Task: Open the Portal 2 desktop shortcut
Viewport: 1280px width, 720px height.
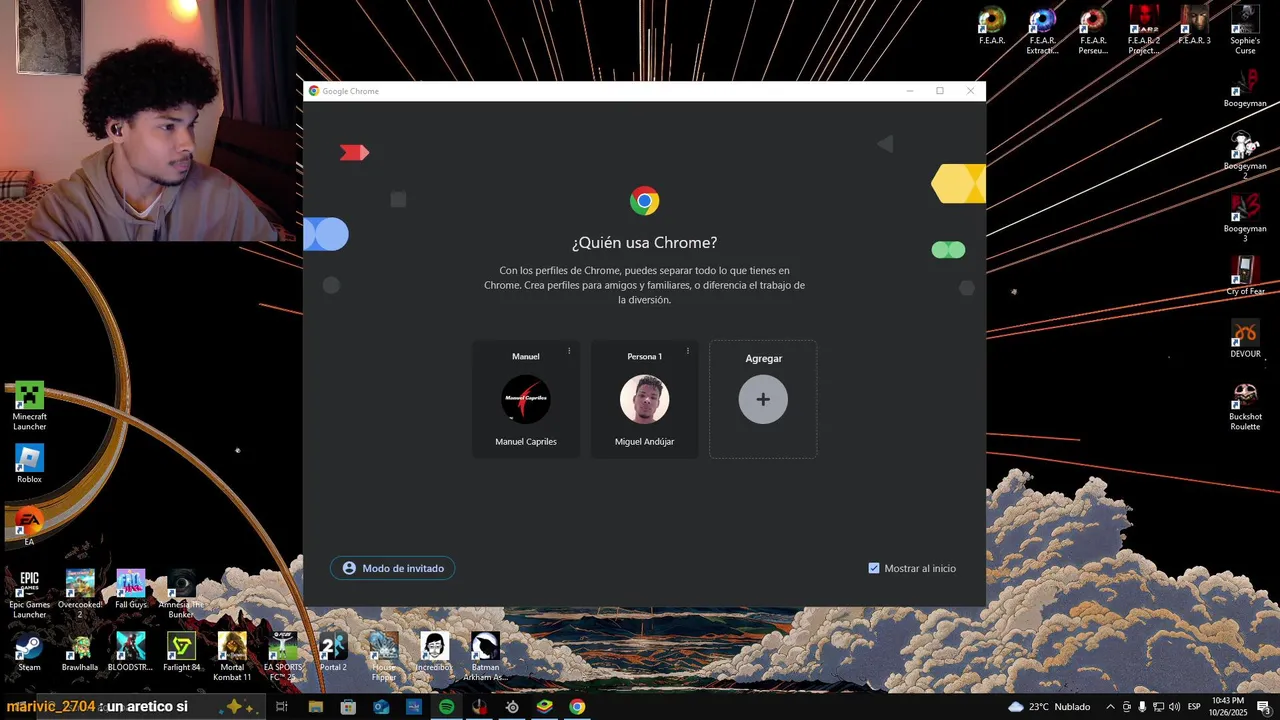Action: [333, 652]
